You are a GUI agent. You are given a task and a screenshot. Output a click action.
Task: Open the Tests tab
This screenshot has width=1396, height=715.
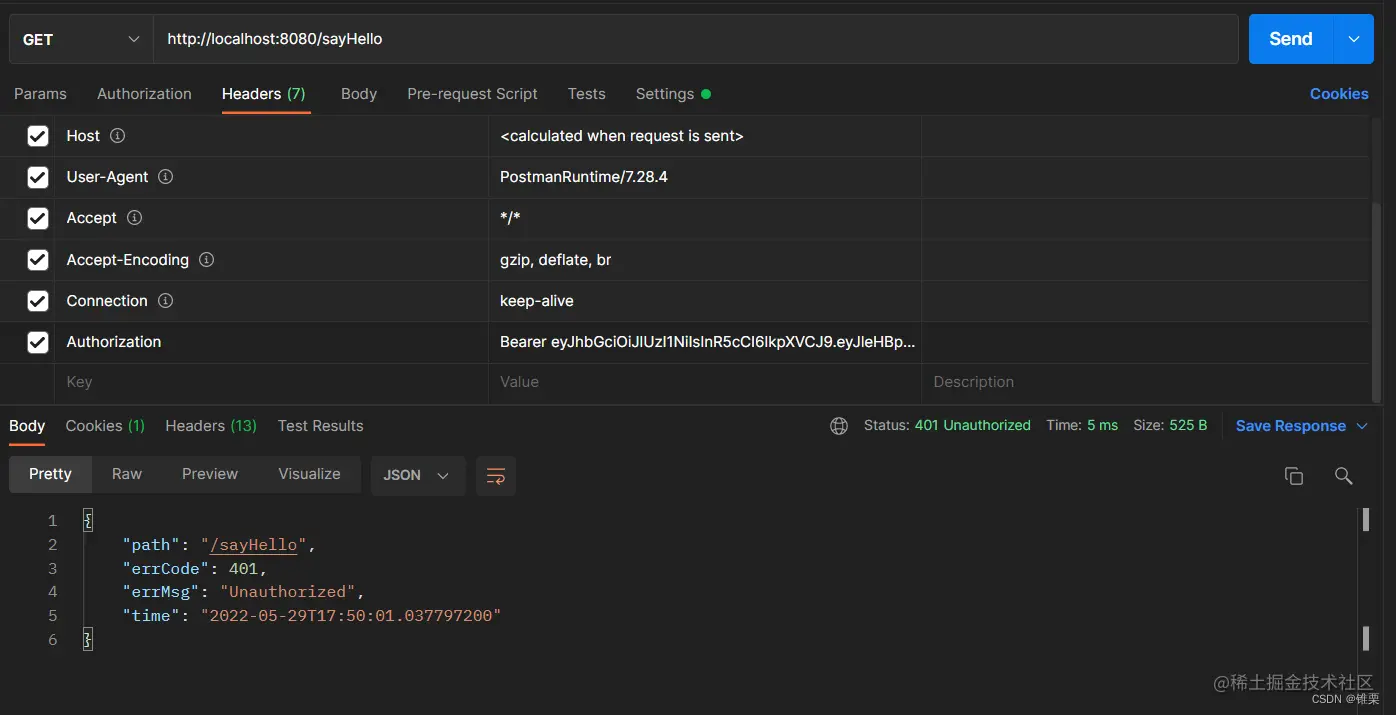click(x=587, y=93)
